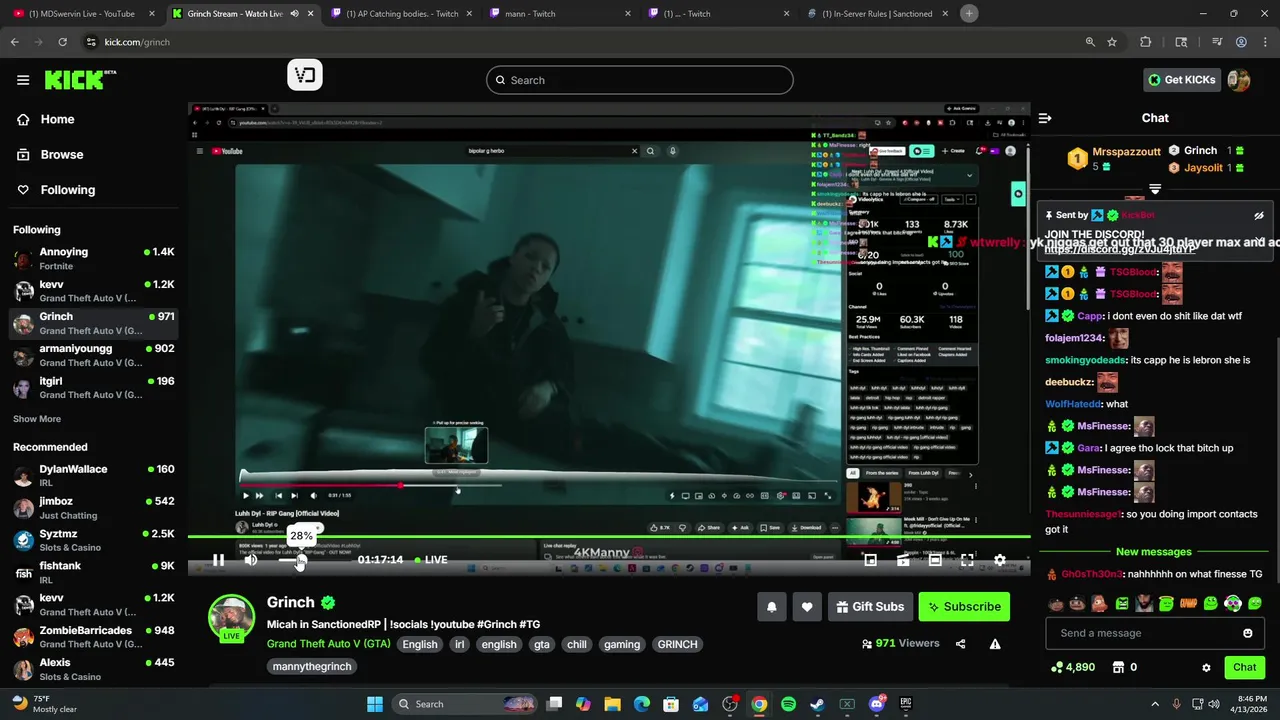1280x720 pixels.
Task: Report the stream via warning icon
Action: [995, 644]
